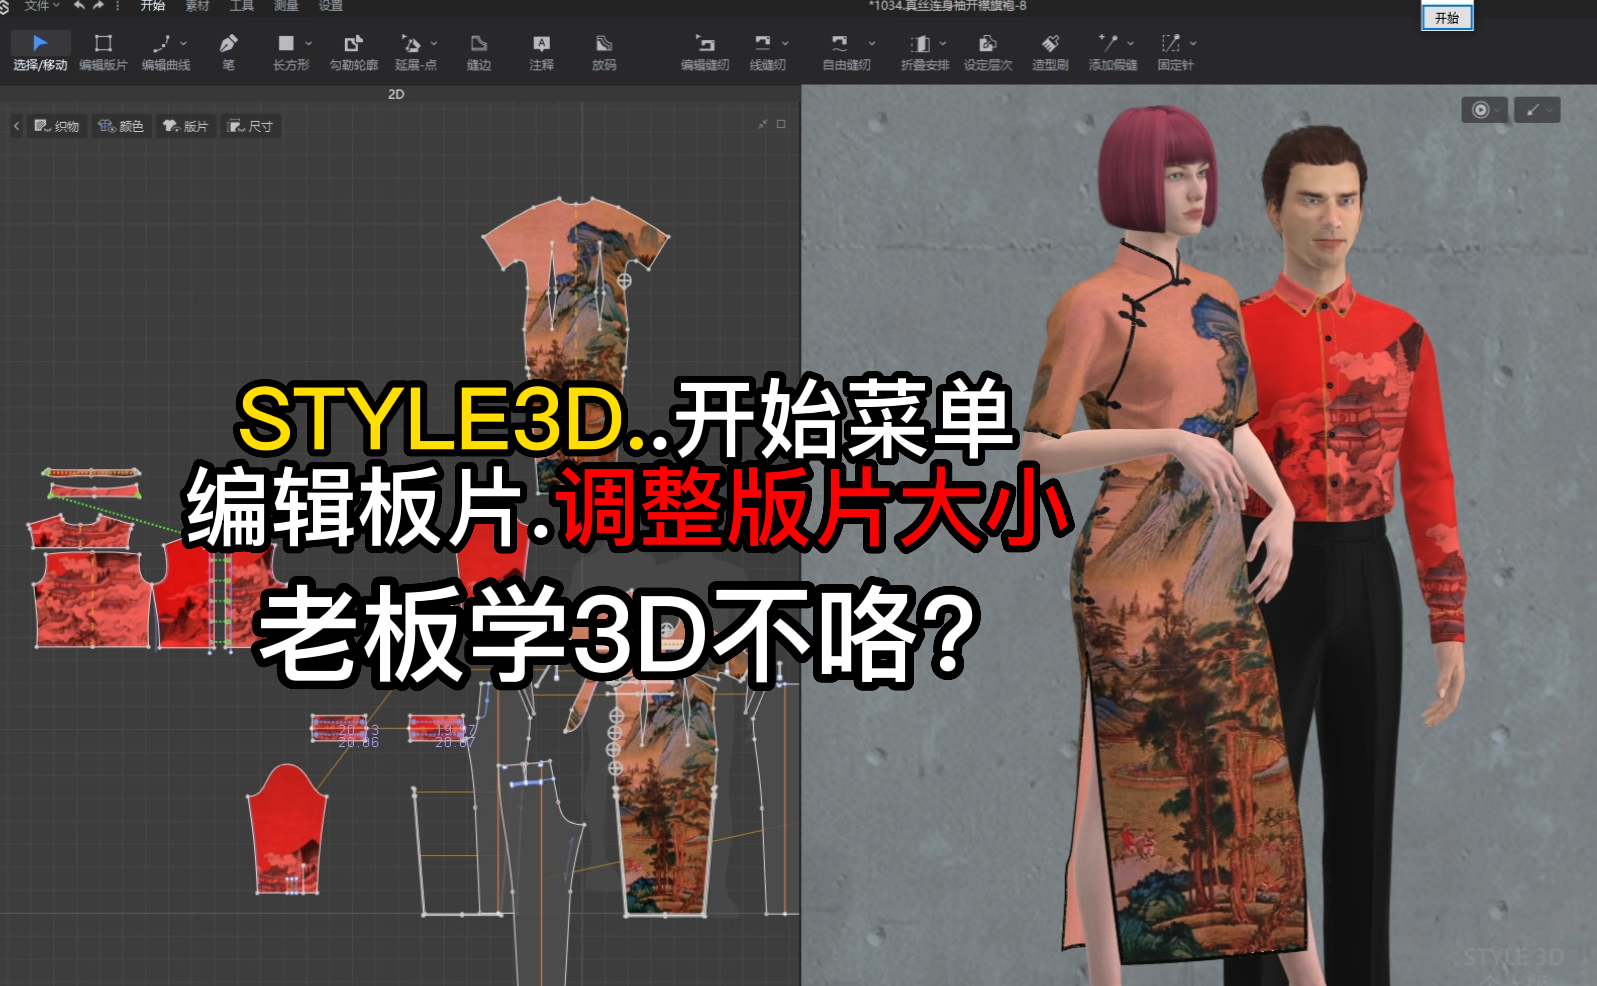Switch to the 开始 (Start) ribbon tab
This screenshot has width=1597, height=986.
coord(153,6)
